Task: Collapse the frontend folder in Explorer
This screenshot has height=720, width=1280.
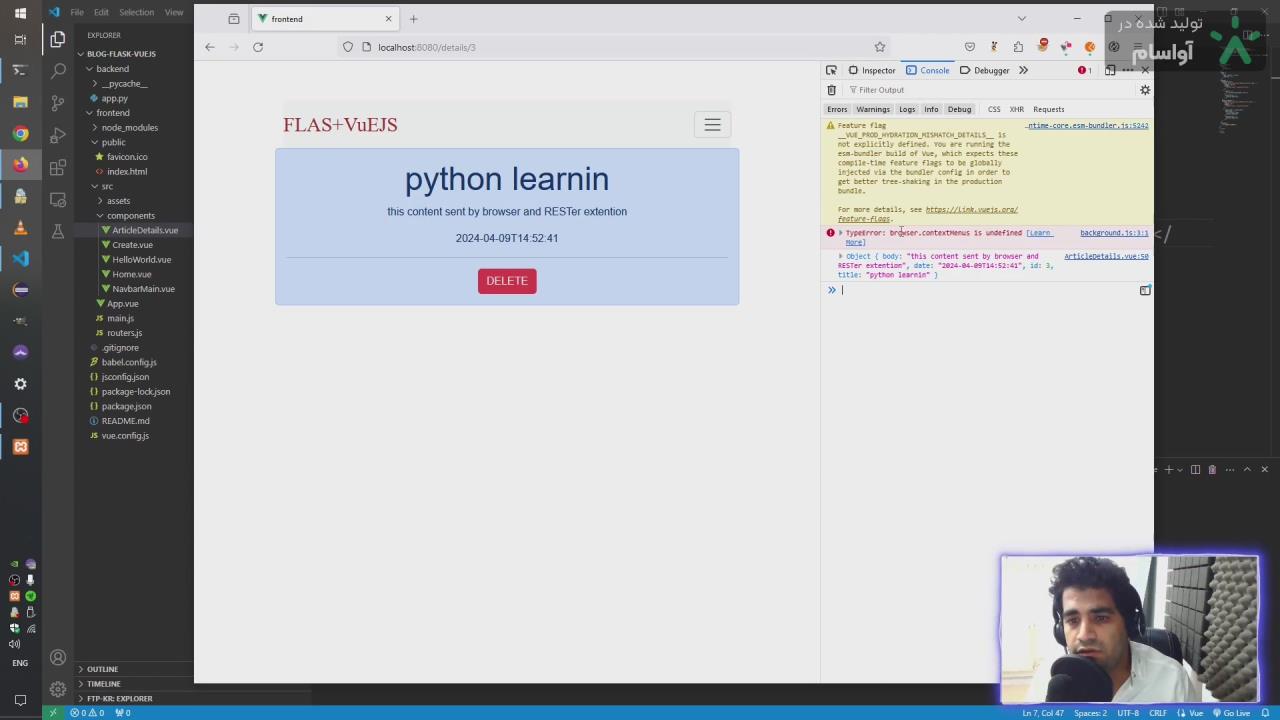Action: pyautogui.click(x=112, y=113)
